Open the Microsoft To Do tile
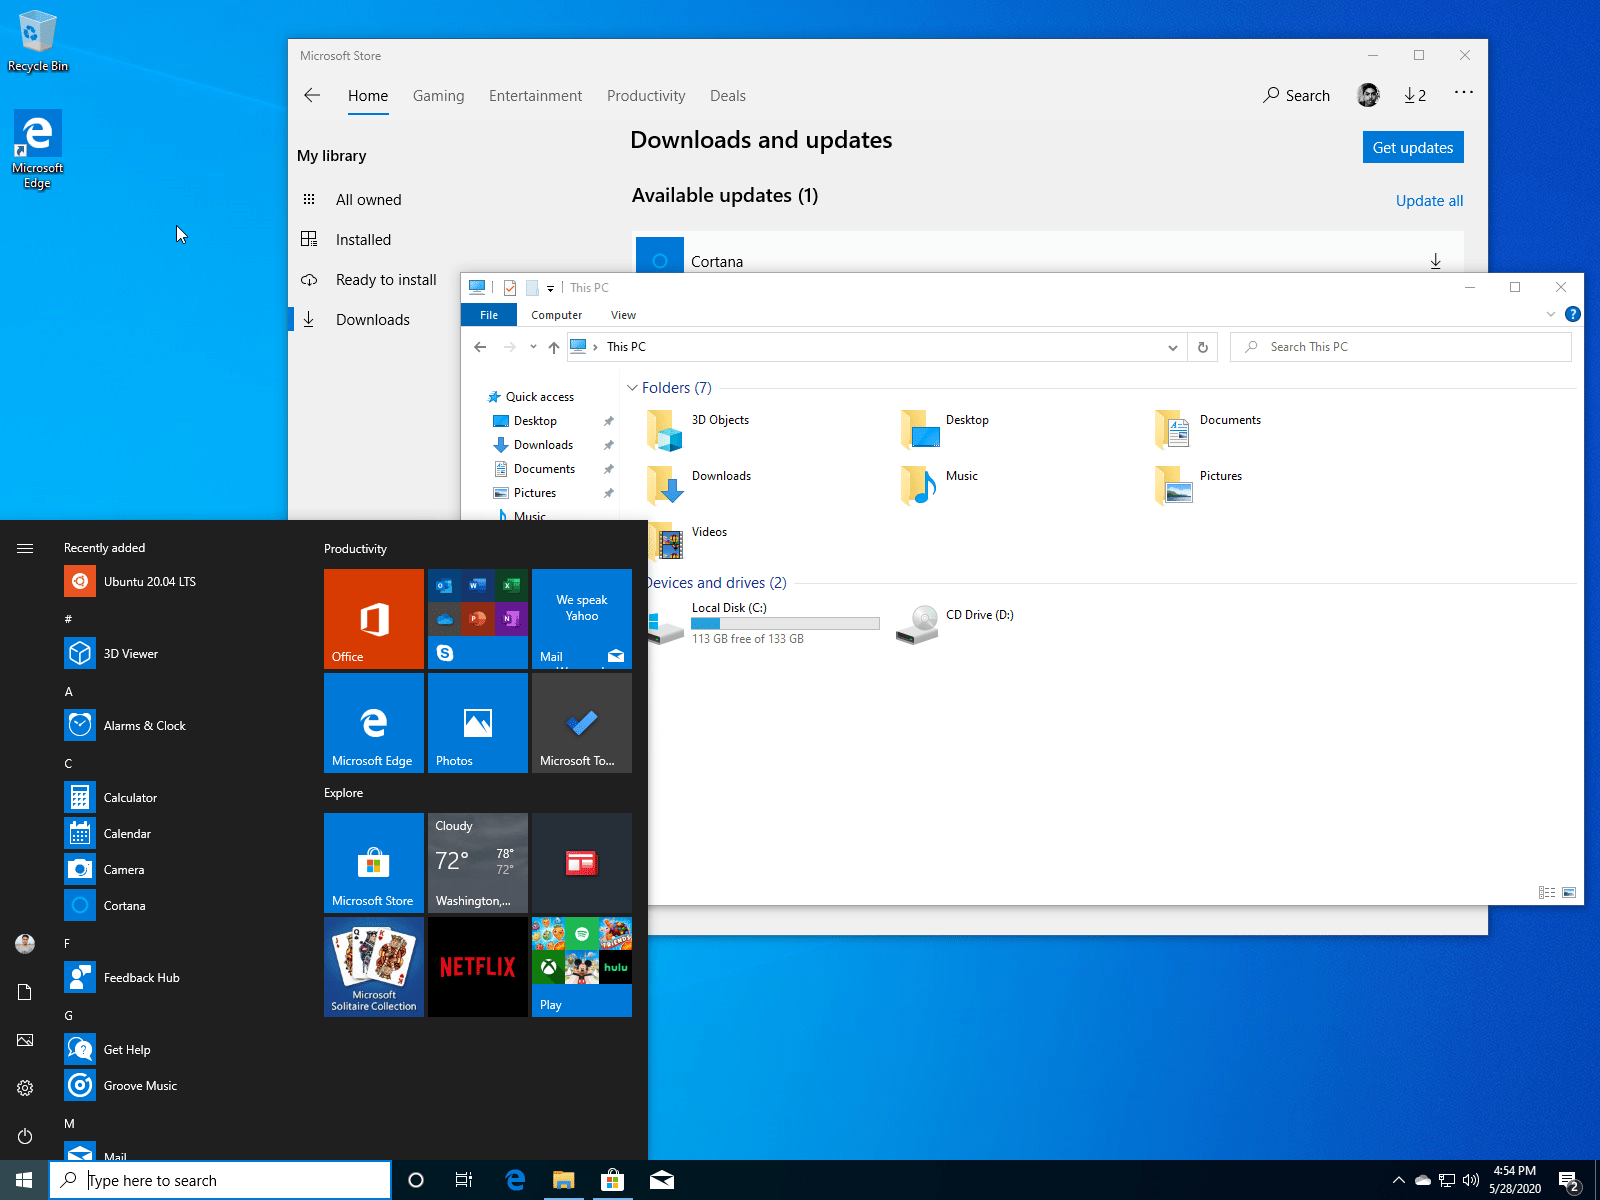Screen dimensions: 1600x1200 point(582,723)
